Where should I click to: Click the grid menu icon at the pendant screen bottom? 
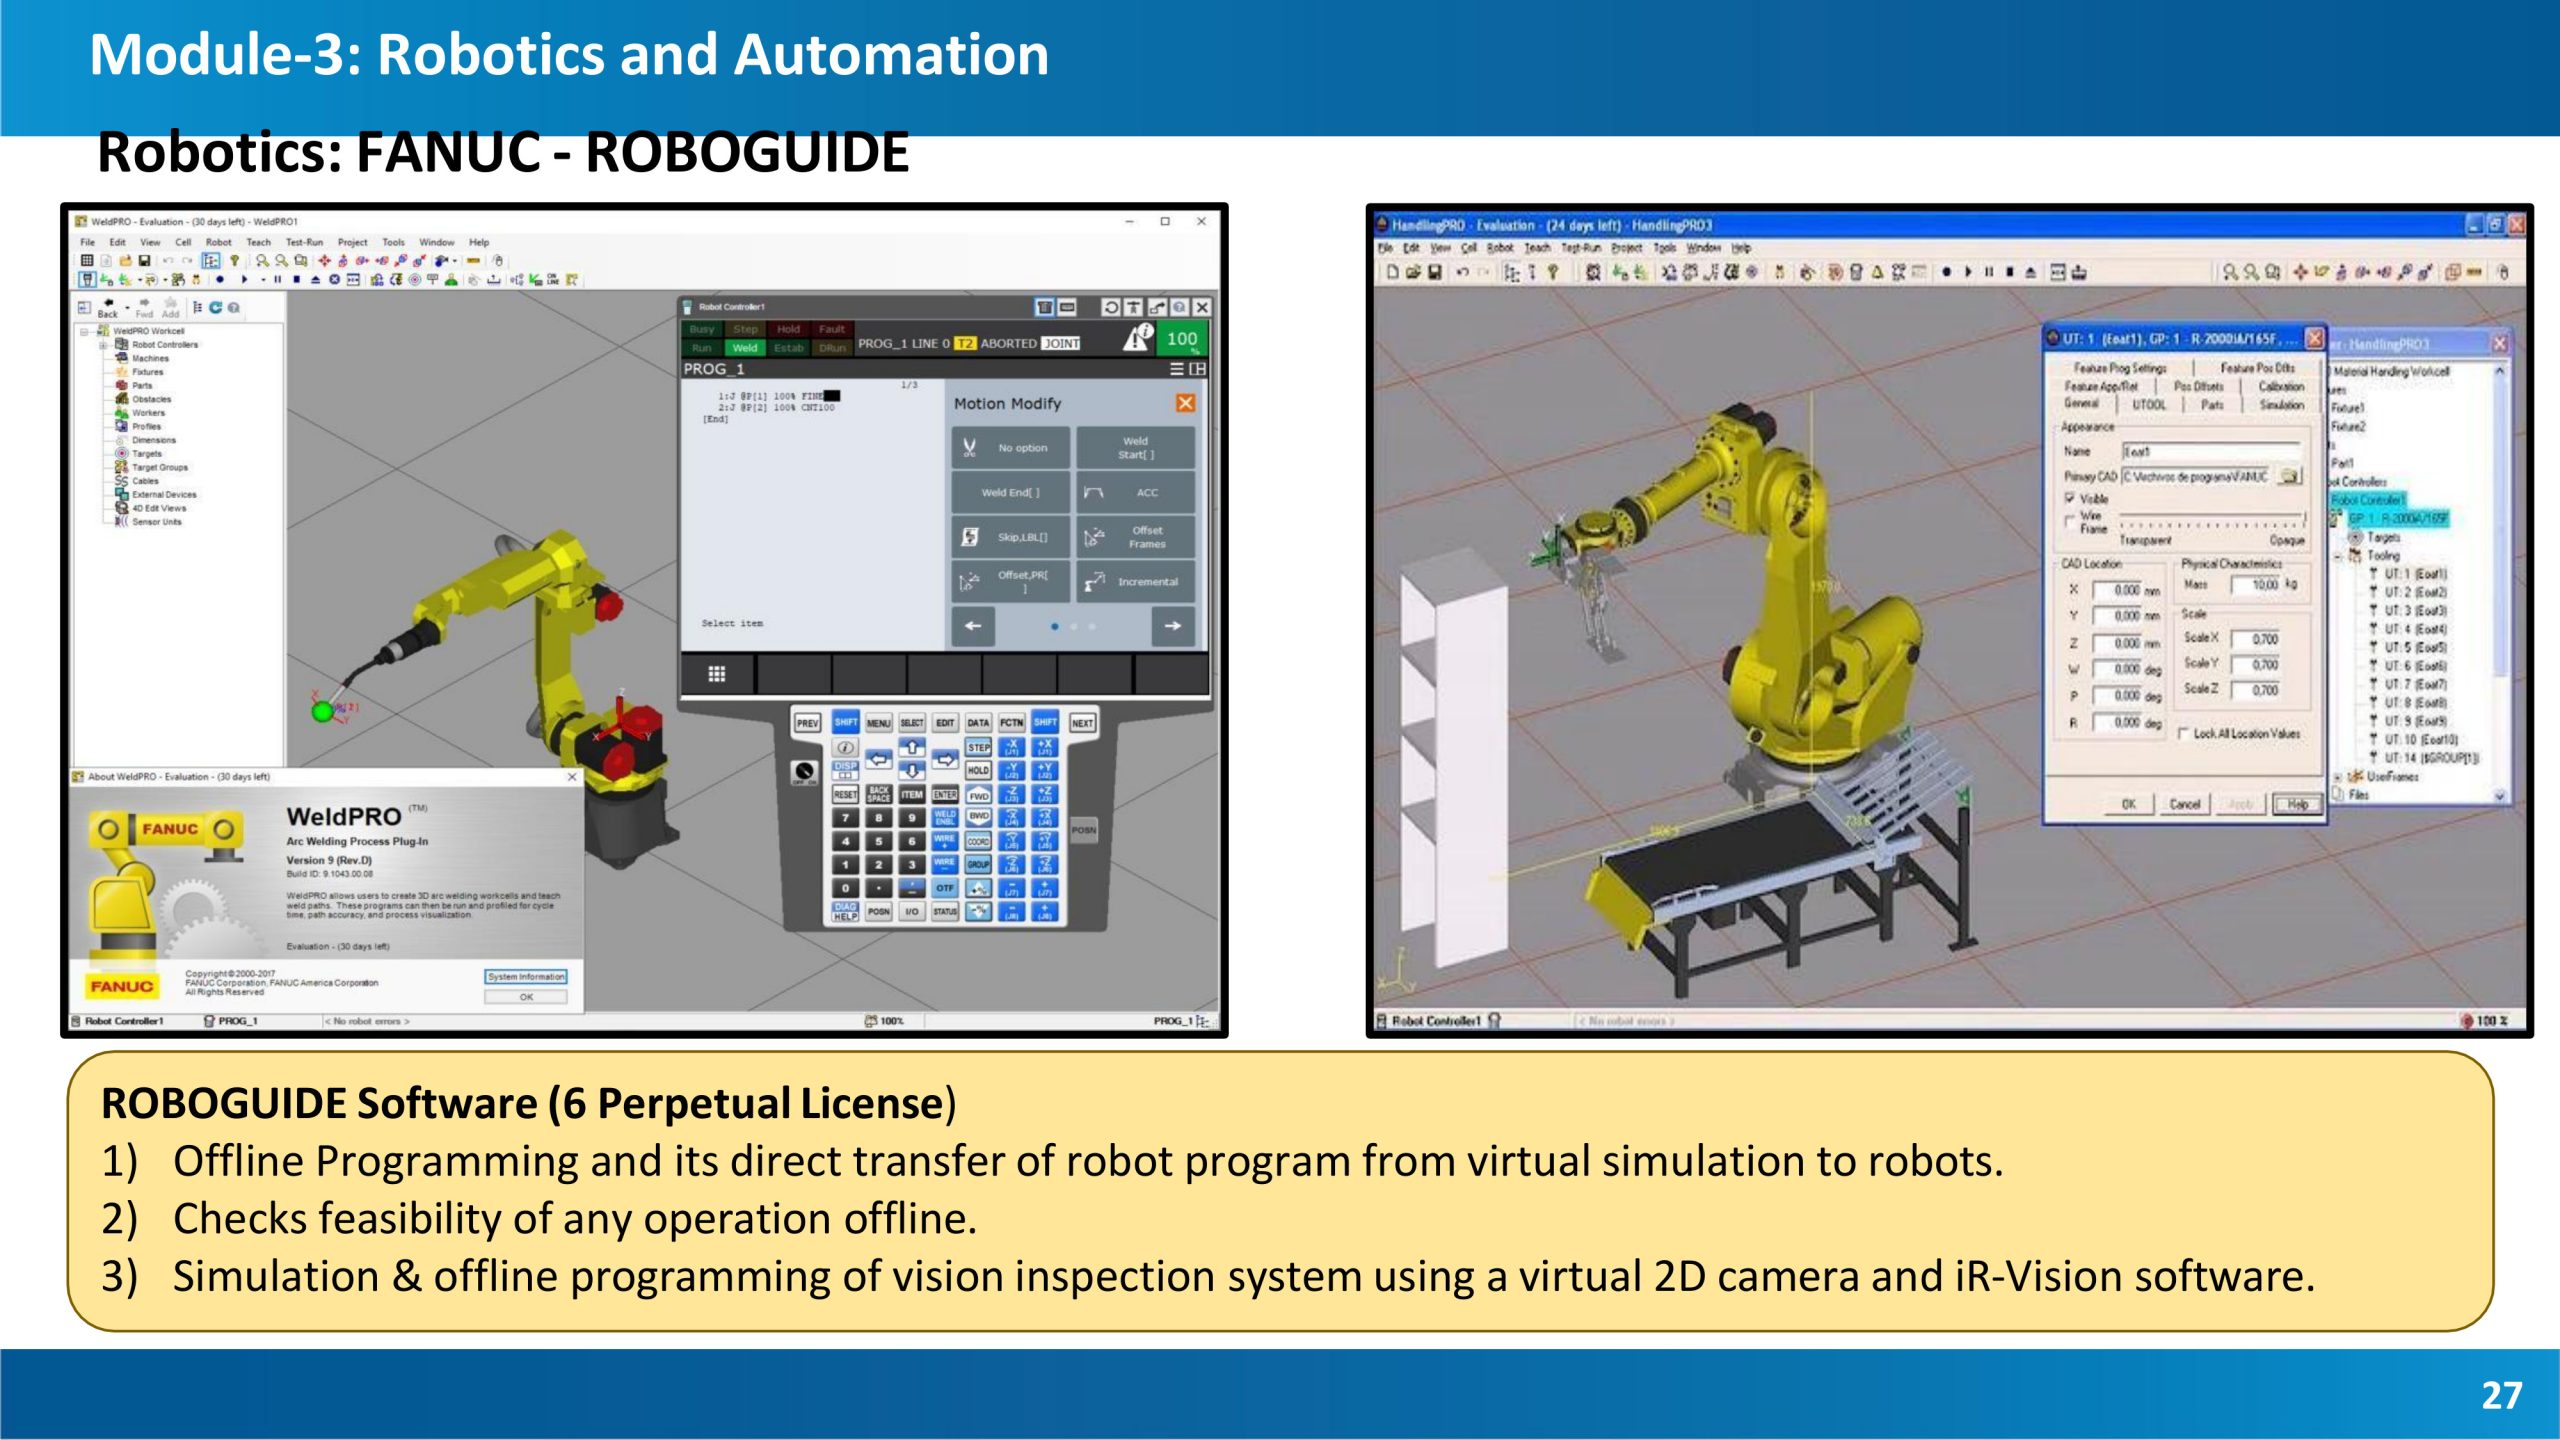[716, 674]
